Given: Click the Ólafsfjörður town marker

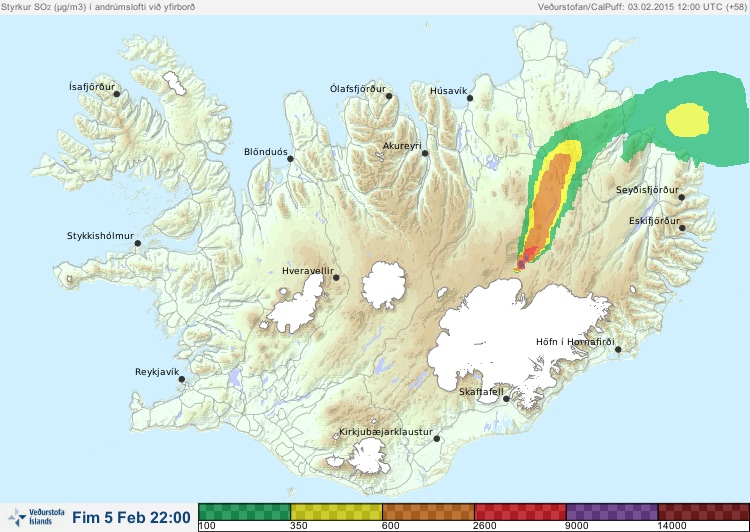Looking at the screenshot, I should pos(389,96).
